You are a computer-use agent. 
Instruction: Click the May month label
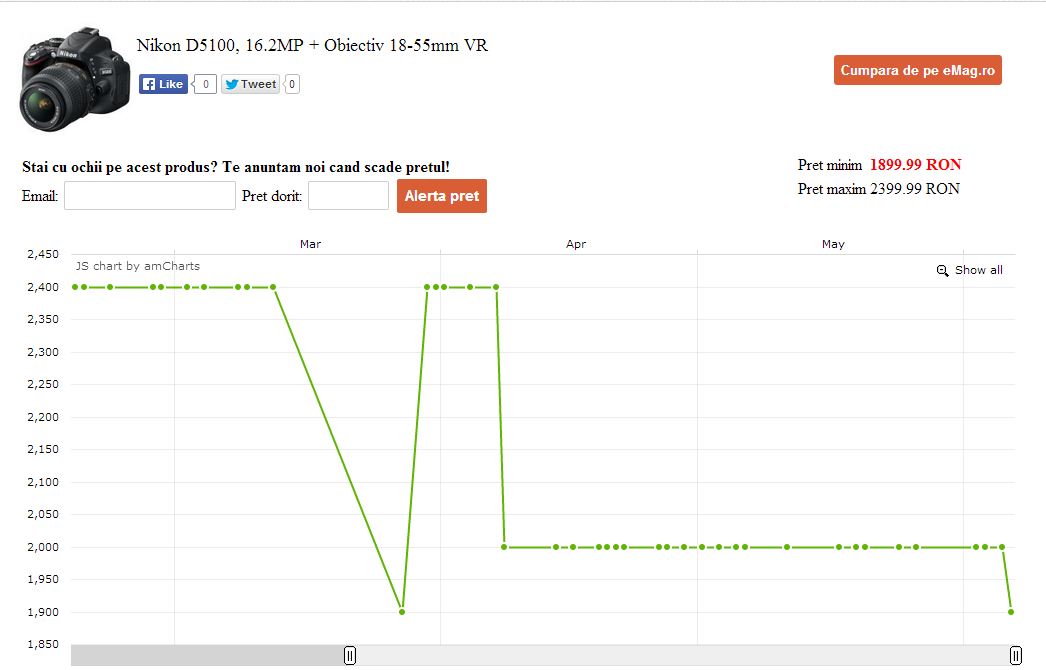click(833, 244)
